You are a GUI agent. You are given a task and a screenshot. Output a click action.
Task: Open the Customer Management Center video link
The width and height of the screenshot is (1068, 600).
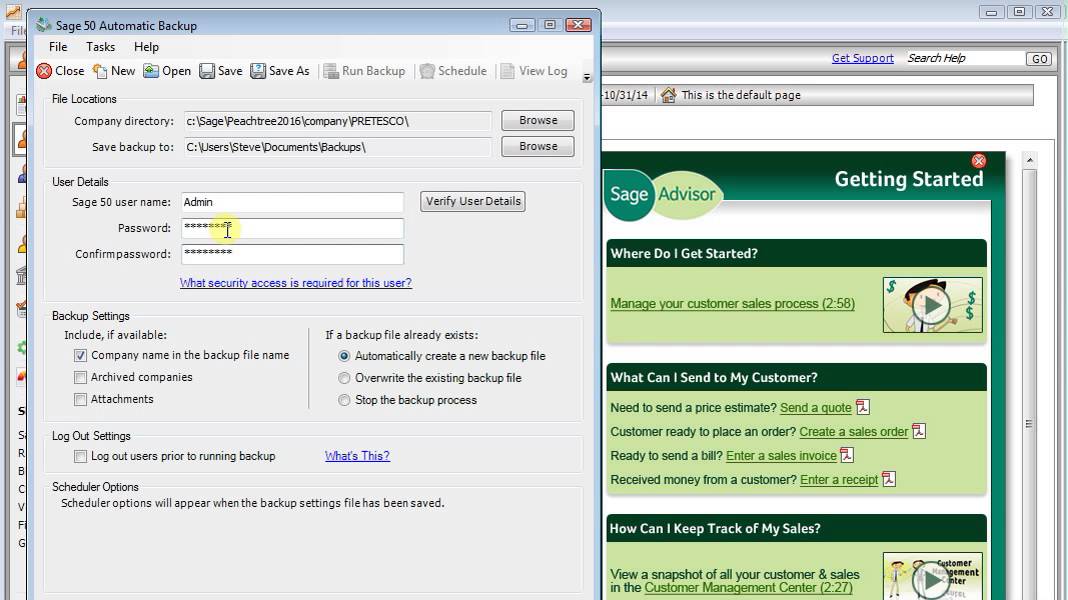[748, 588]
